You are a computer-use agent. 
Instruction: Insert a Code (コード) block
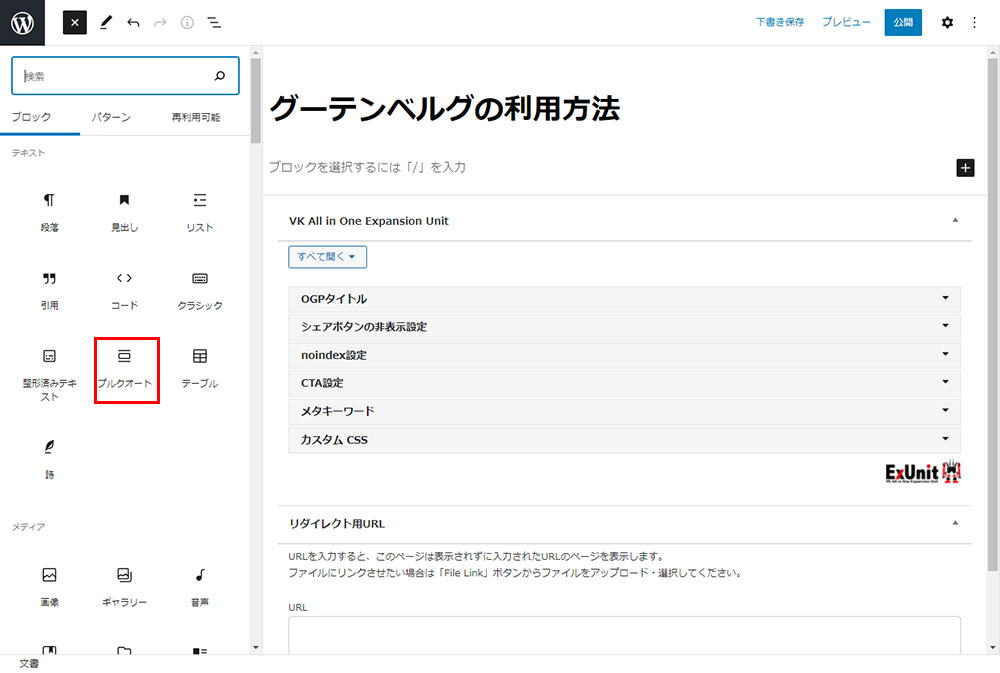125,290
